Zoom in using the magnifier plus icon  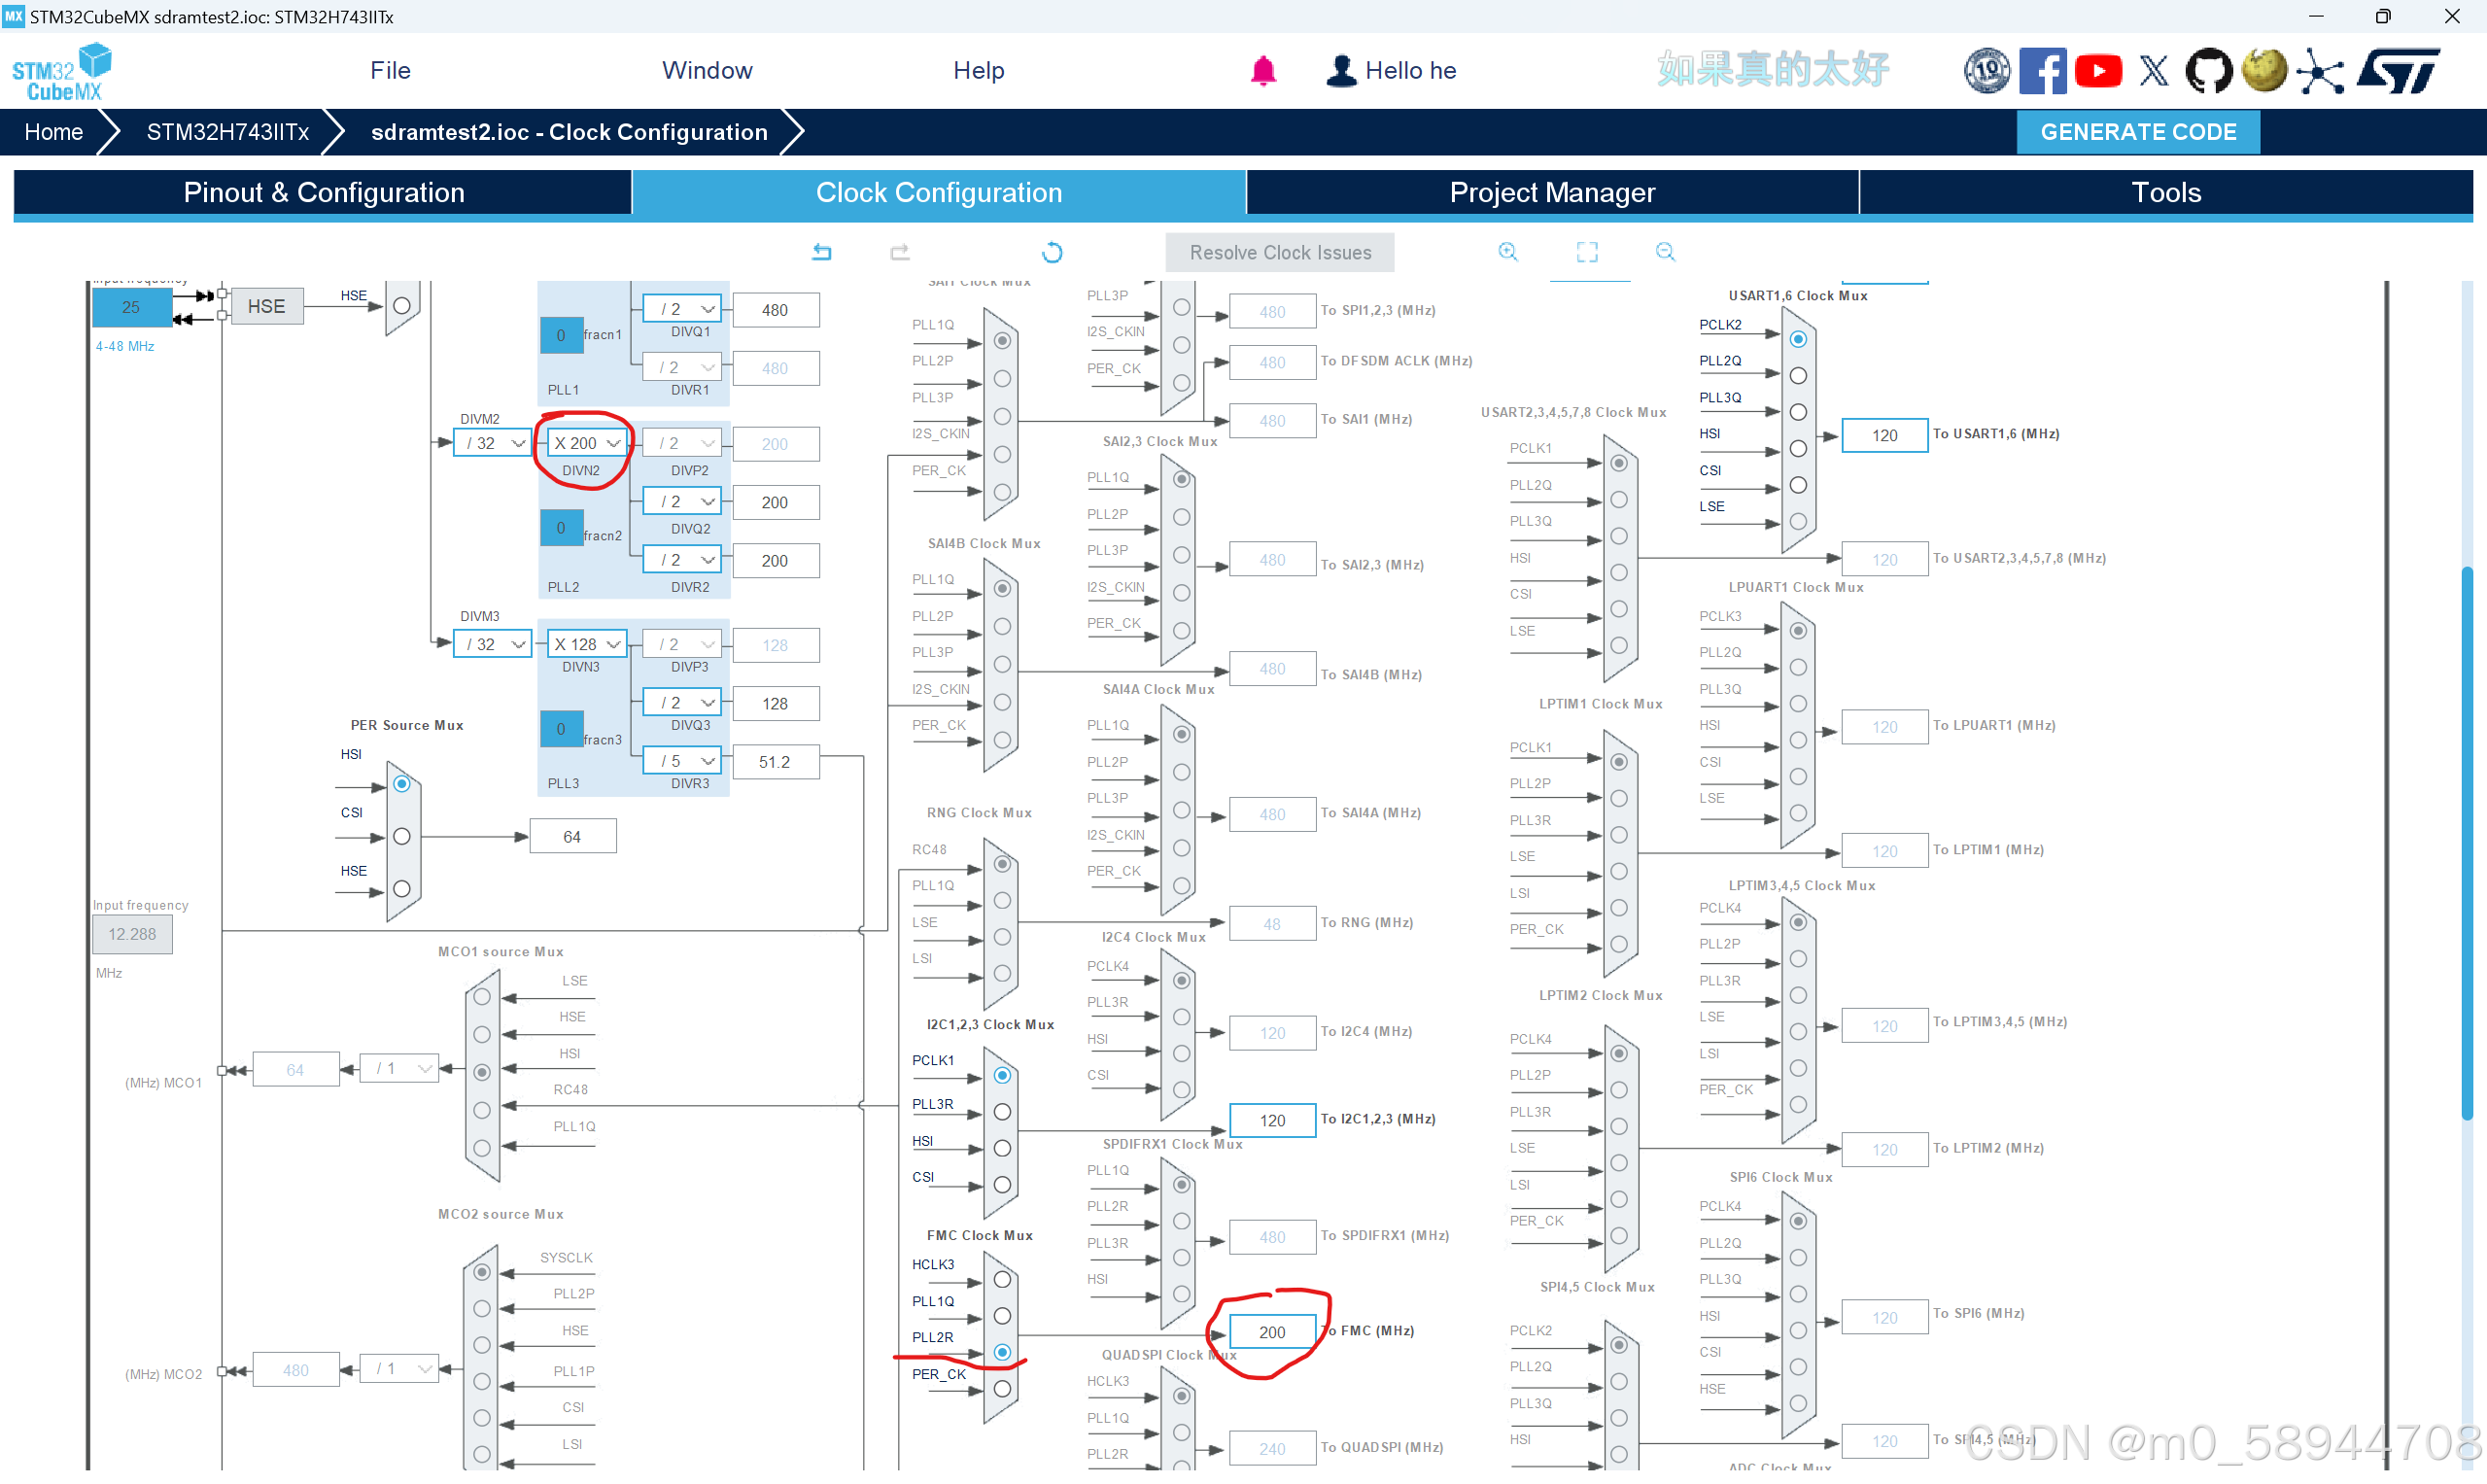coord(1507,252)
